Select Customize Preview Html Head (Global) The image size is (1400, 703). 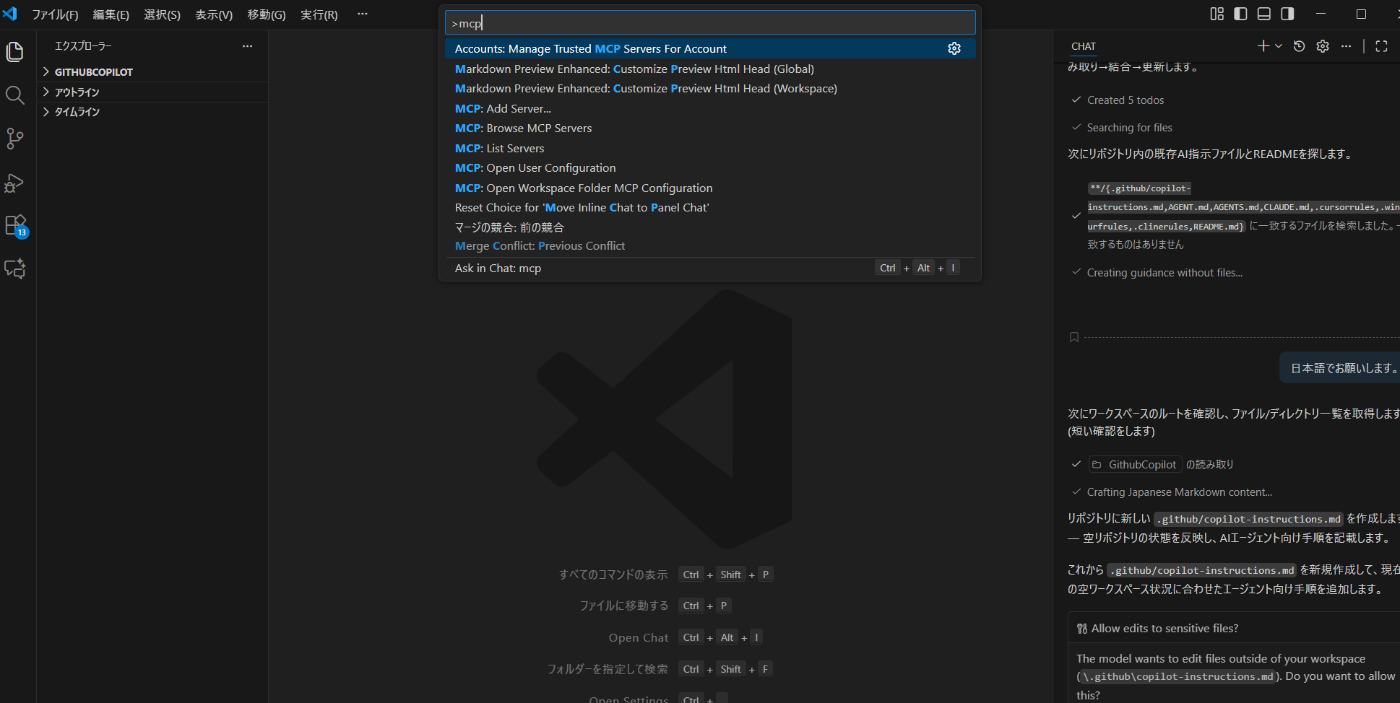[x=710, y=69]
